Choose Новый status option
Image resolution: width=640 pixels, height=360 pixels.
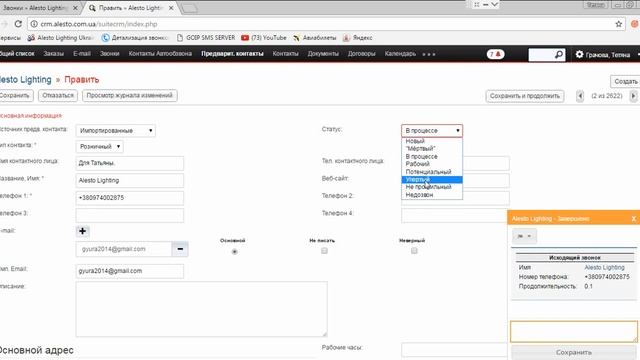432,141
